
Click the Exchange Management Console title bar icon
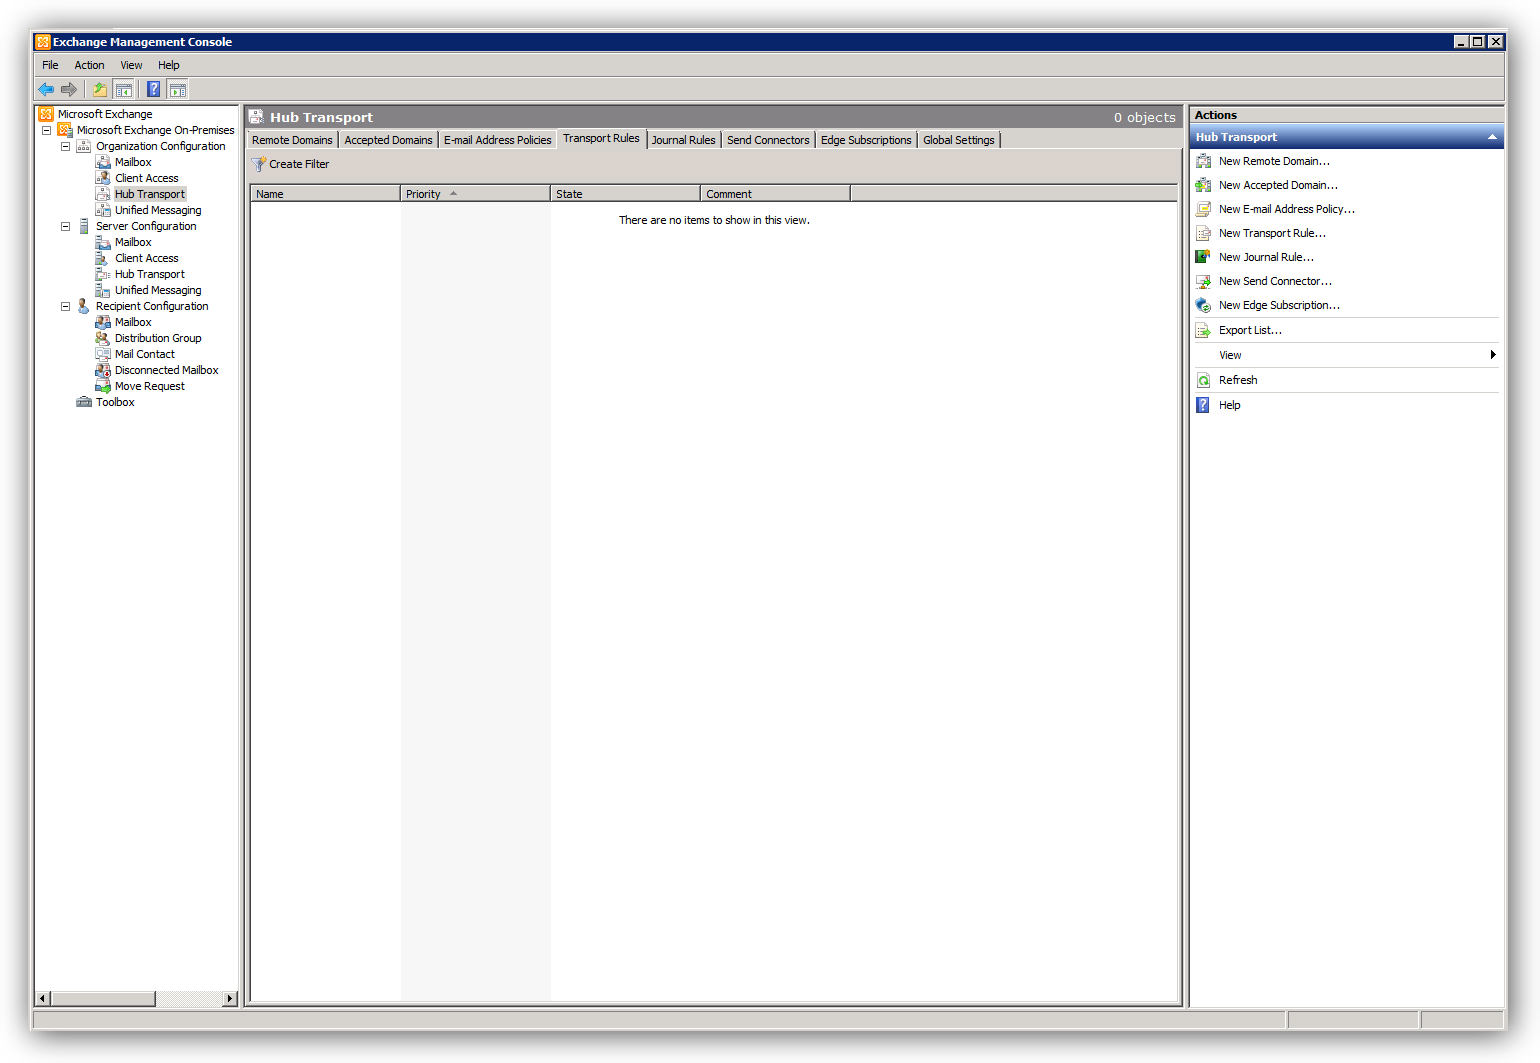click(43, 42)
